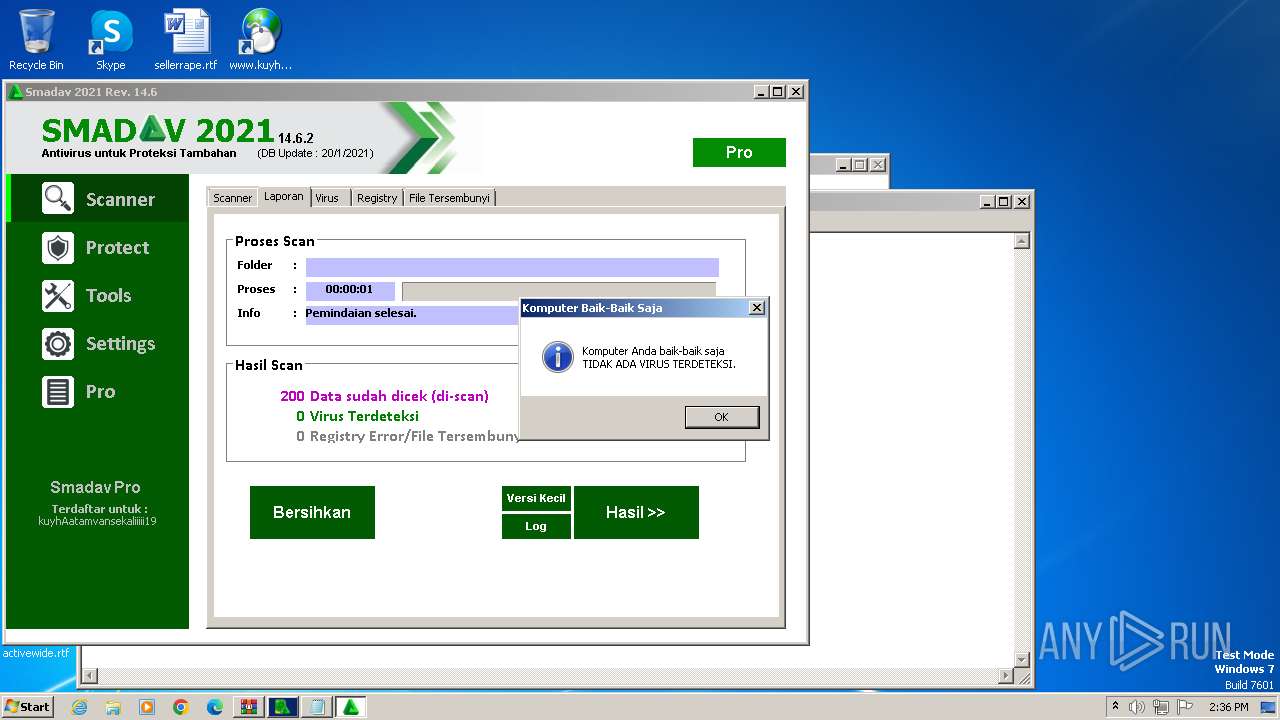This screenshot has width=1280, height=720.
Task: Open the dark Smadav installer taskbar item
Action: click(283, 707)
